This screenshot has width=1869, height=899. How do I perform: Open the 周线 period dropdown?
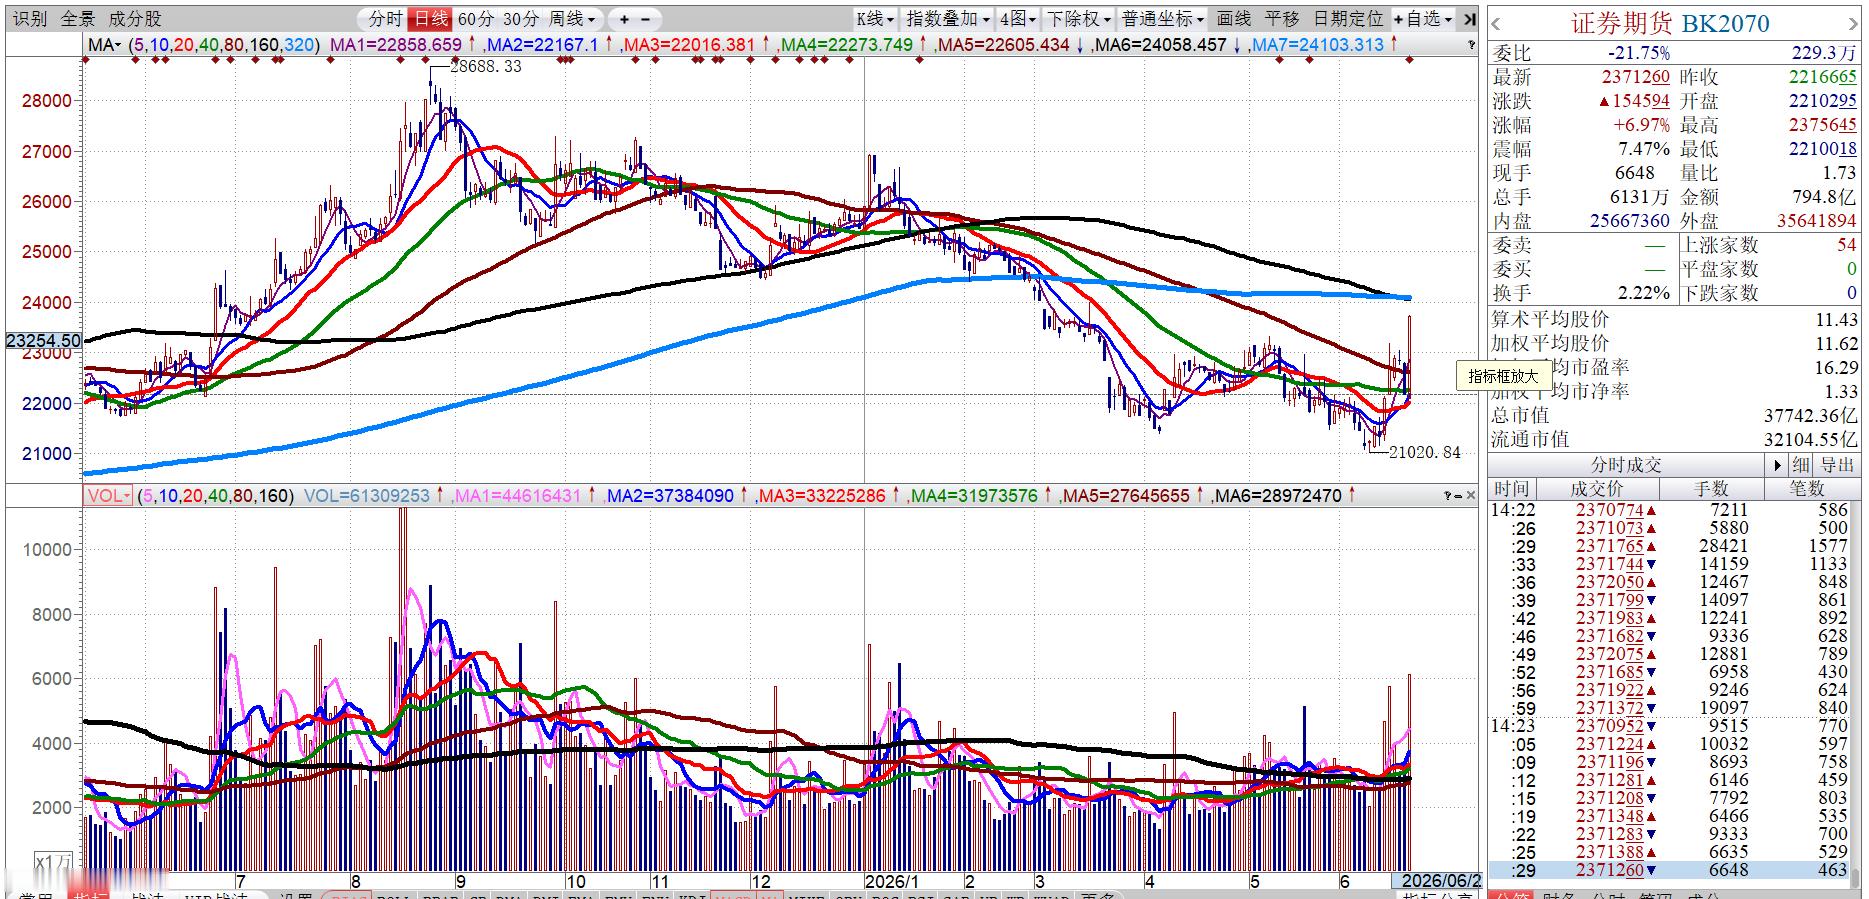pos(572,19)
